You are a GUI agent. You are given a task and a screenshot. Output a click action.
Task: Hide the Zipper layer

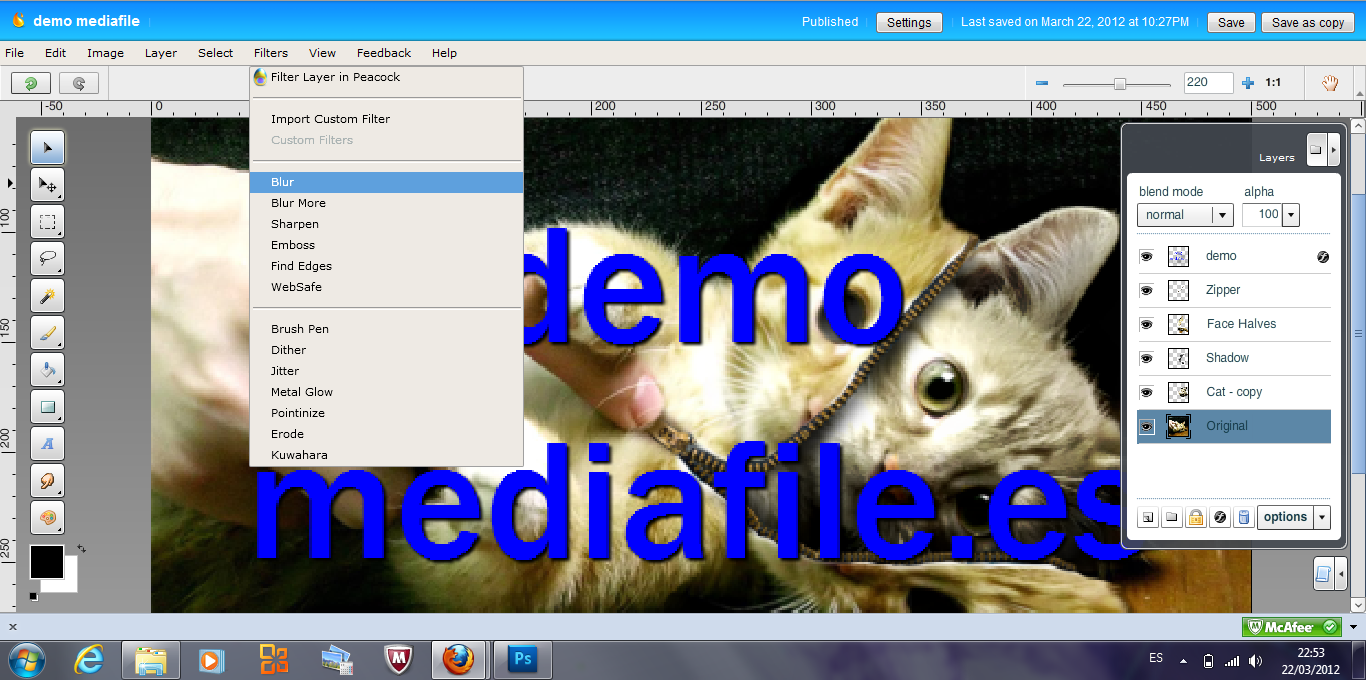click(1145, 290)
